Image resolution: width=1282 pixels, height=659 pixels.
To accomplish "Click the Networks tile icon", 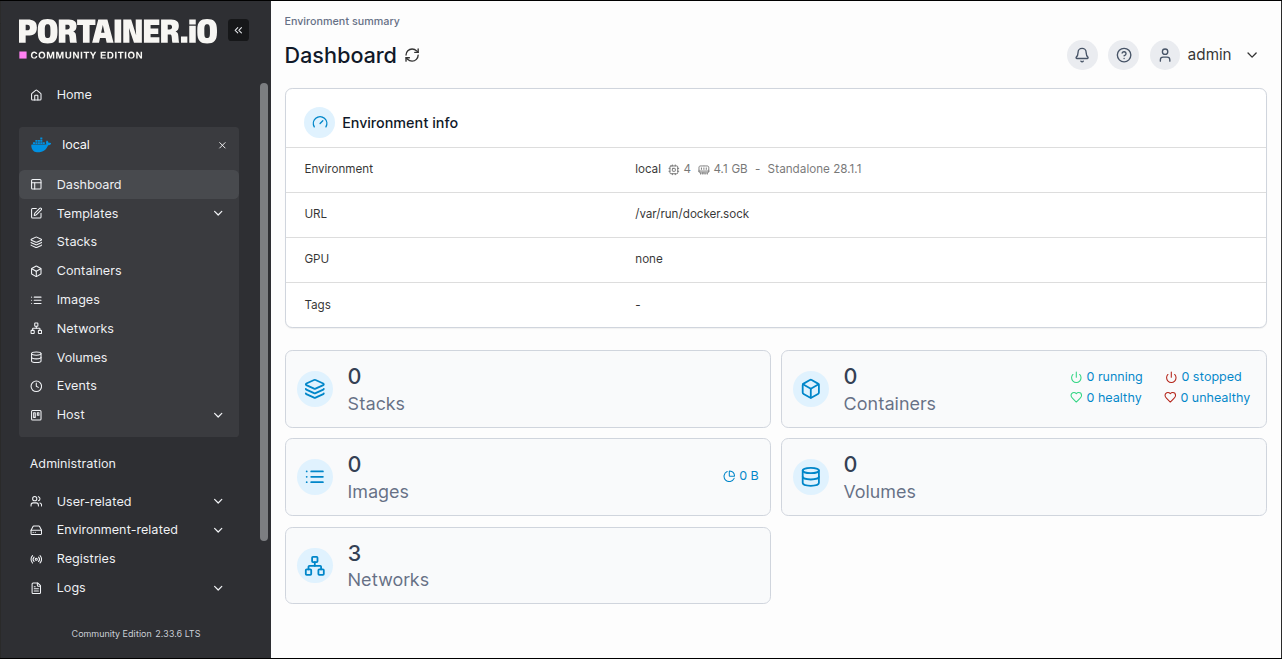I will click(315, 566).
